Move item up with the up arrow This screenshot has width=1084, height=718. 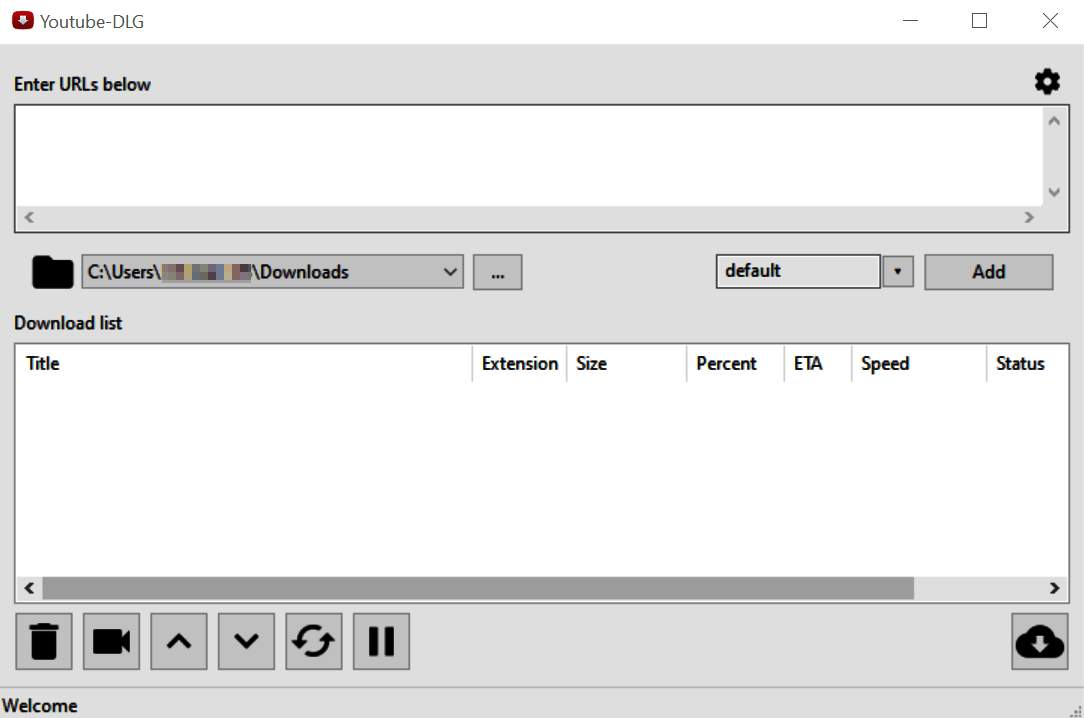(x=179, y=641)
